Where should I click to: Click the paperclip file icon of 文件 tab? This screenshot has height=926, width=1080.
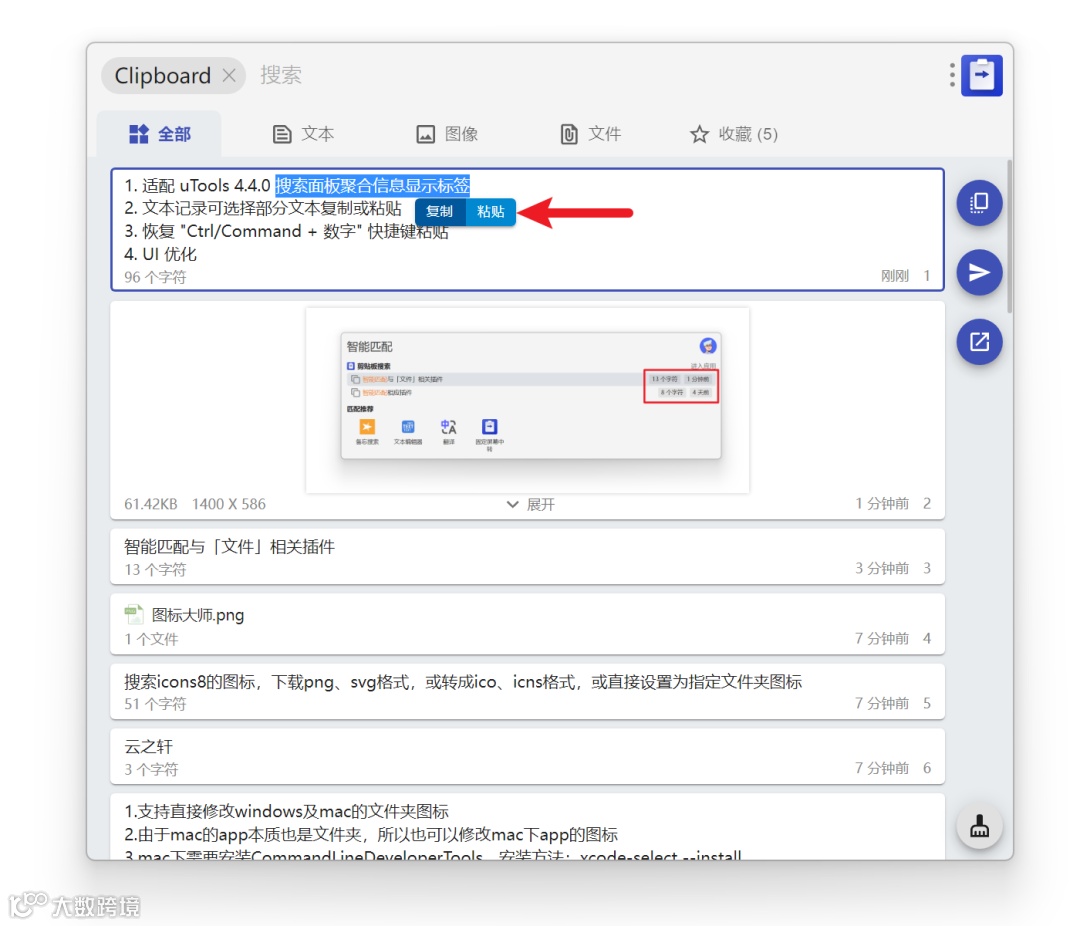(x=569, y=134)
